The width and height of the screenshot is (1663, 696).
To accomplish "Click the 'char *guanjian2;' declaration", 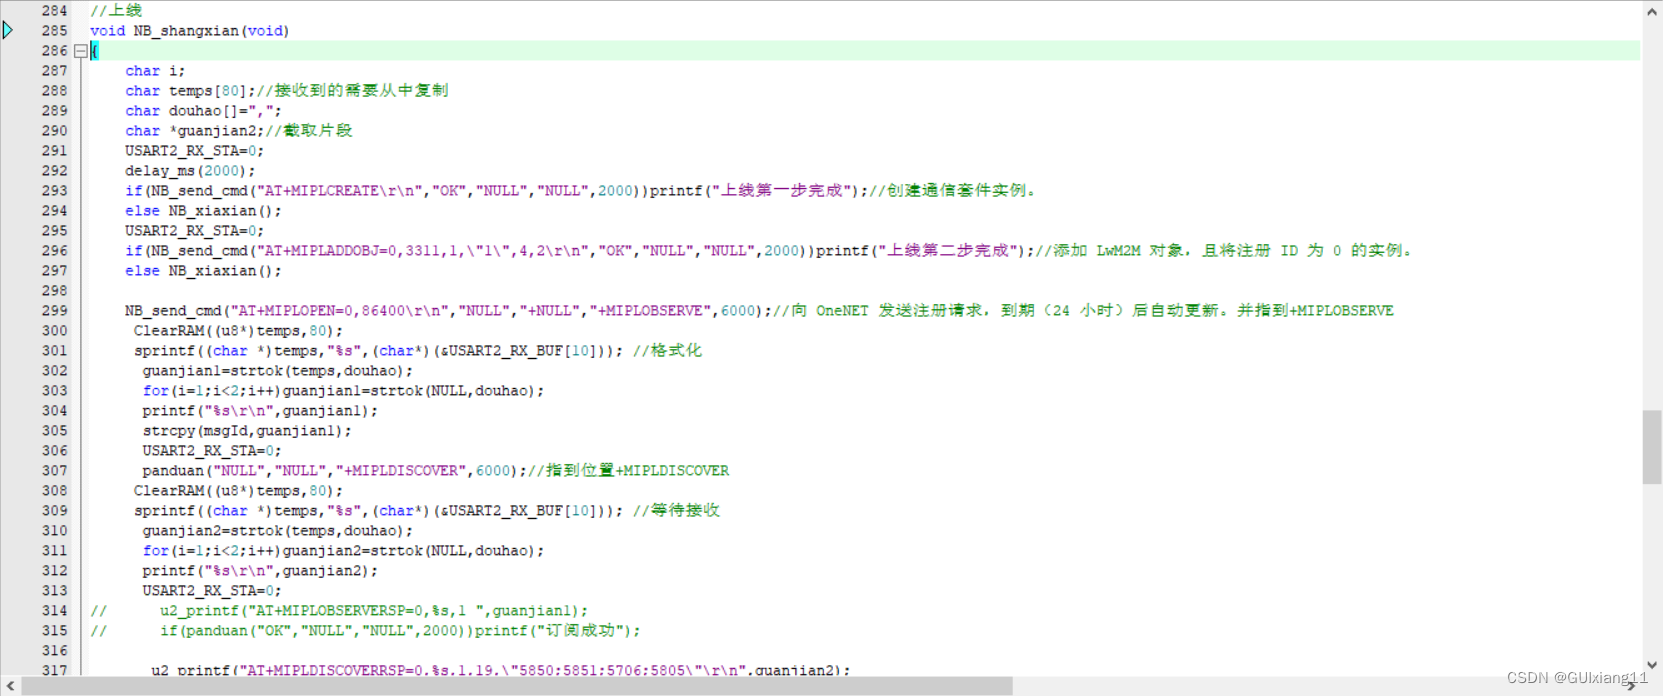I will [x=195, y=131].
